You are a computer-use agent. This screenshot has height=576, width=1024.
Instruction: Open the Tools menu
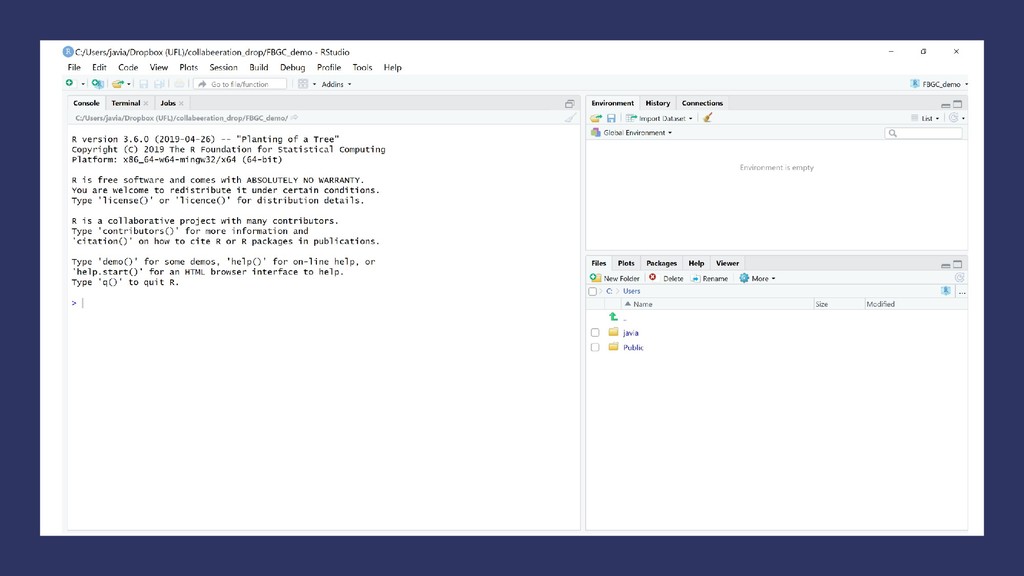[362, 67]
